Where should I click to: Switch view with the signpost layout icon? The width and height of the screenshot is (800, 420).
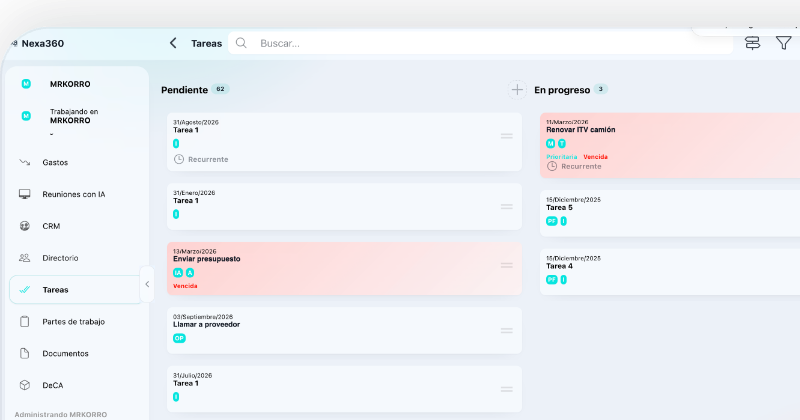753,43
